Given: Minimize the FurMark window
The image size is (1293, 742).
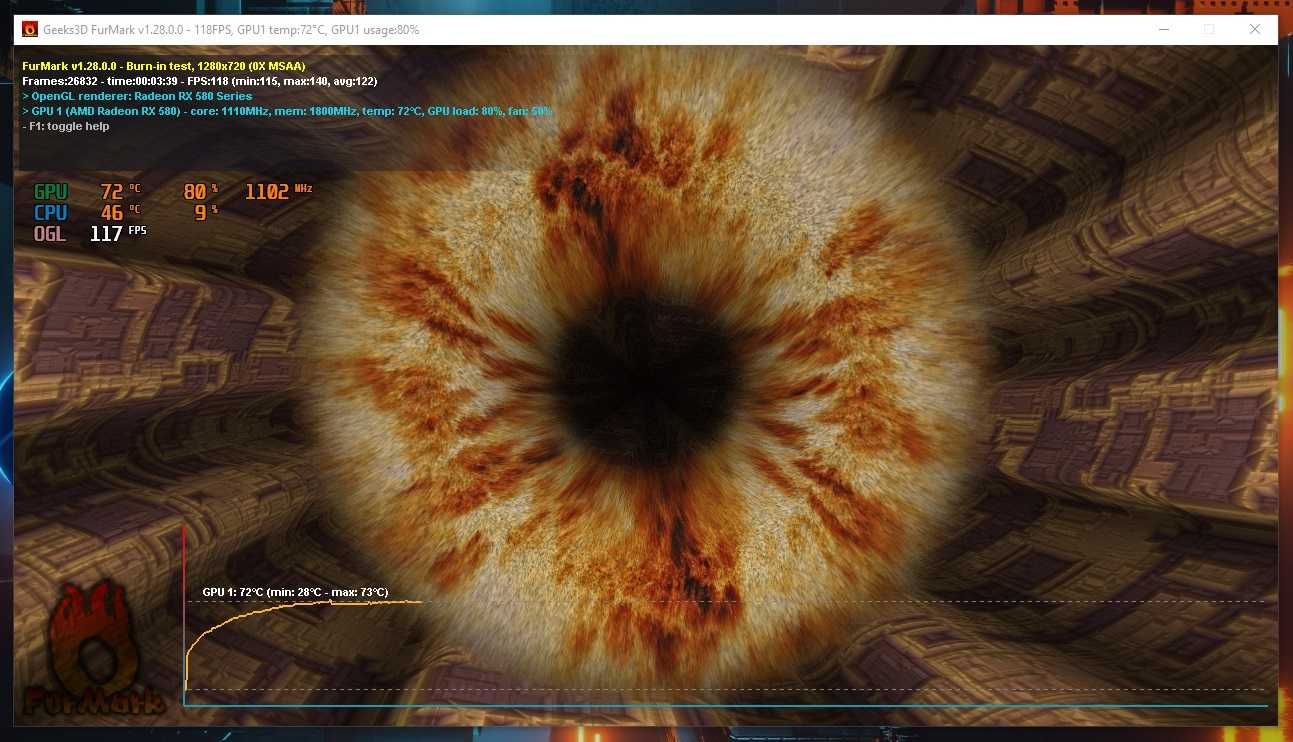Looking at the screenshot, I should tap(1163, 30).
